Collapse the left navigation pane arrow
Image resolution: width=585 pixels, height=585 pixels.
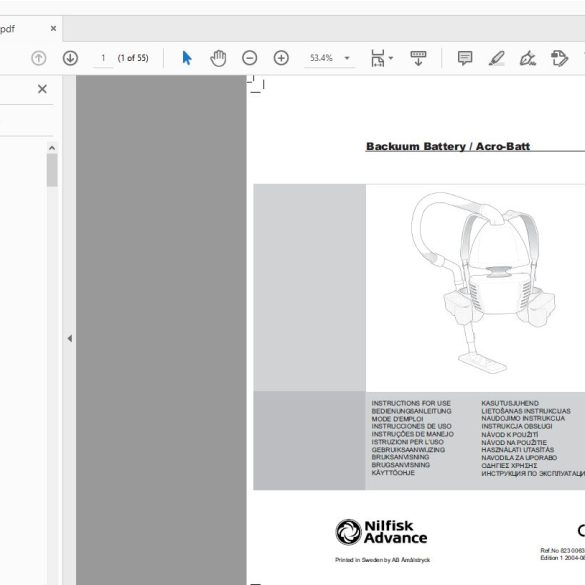tap(70, 338)
